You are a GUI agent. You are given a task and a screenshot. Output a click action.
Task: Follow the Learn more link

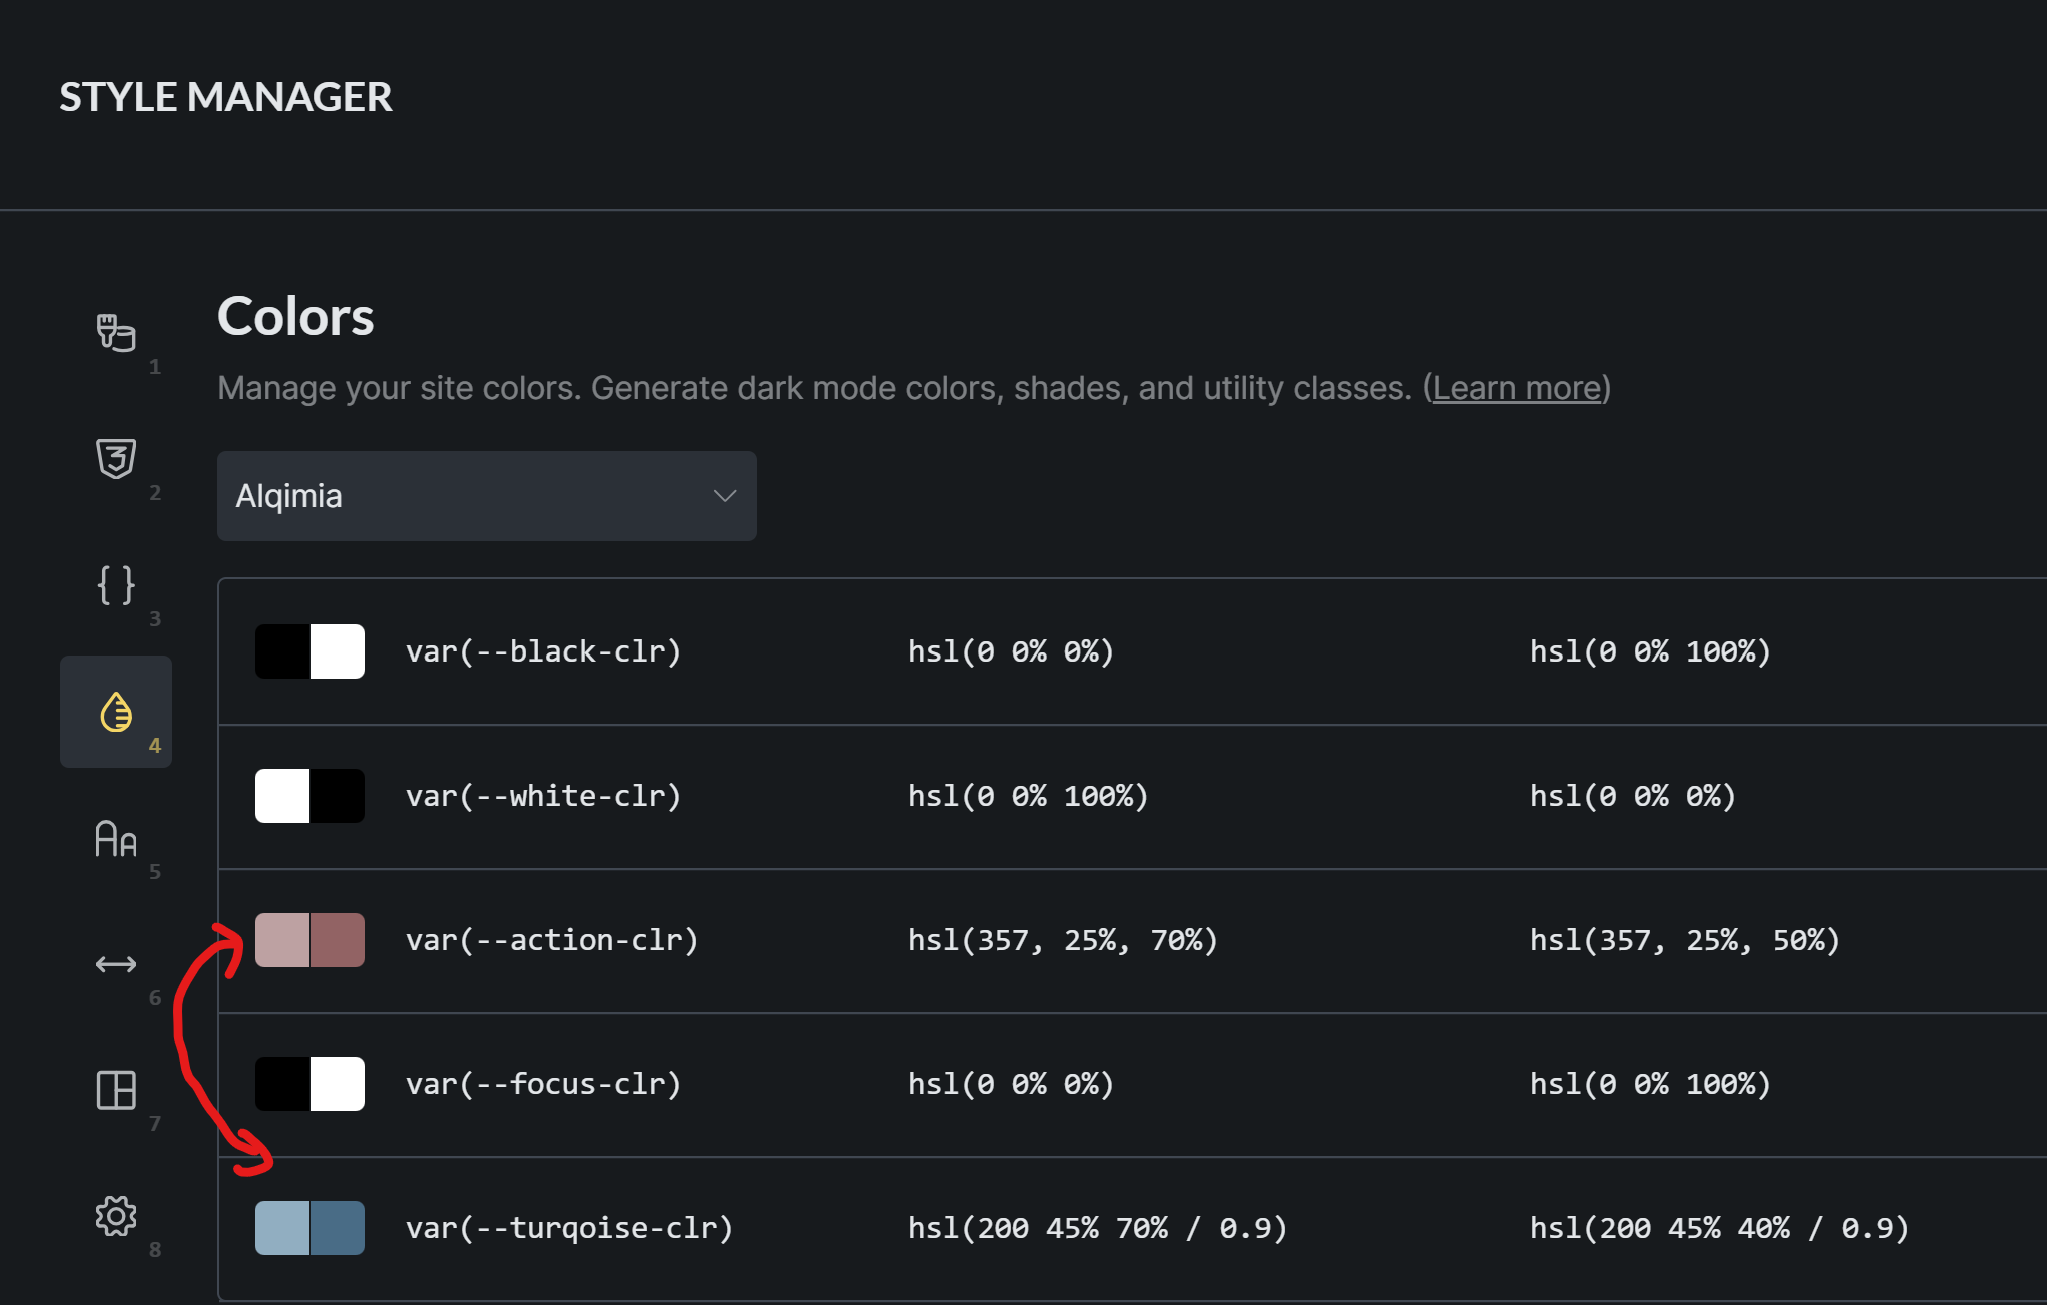(x=1516, y=388)
